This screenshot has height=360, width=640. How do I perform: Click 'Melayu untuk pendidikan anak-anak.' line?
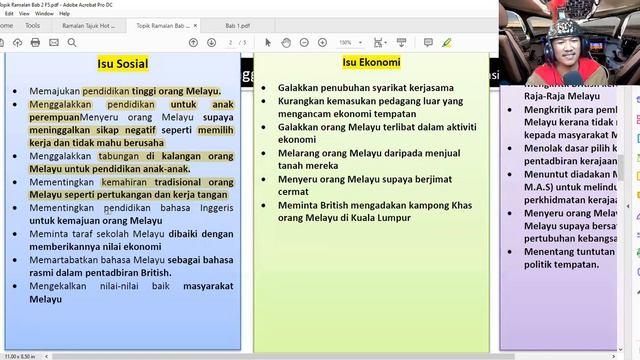pyautogui.click(x=110, y=169)
